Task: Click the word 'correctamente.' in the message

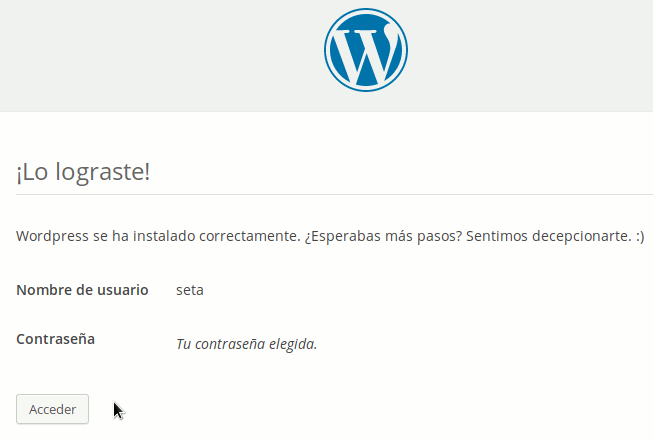Action: coord(250,236)
